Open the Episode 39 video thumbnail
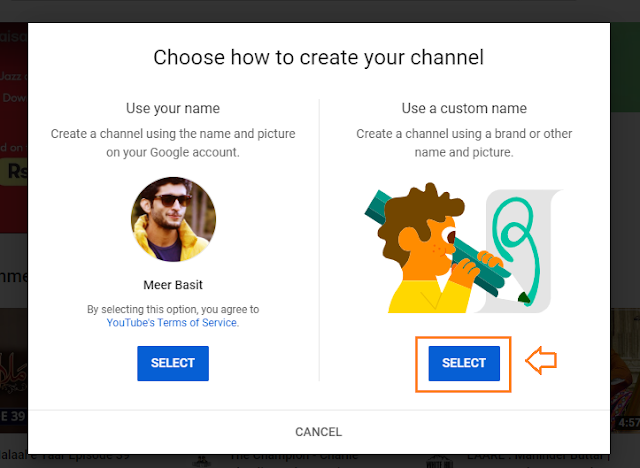This screenshot has width=640, height=468. pyautogui.click(x=13, y=370)
